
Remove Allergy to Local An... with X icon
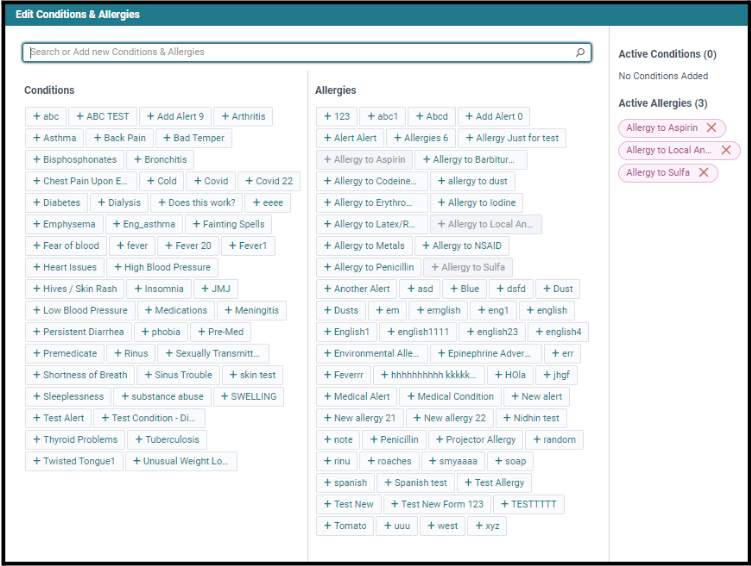(x=726, y=150)
